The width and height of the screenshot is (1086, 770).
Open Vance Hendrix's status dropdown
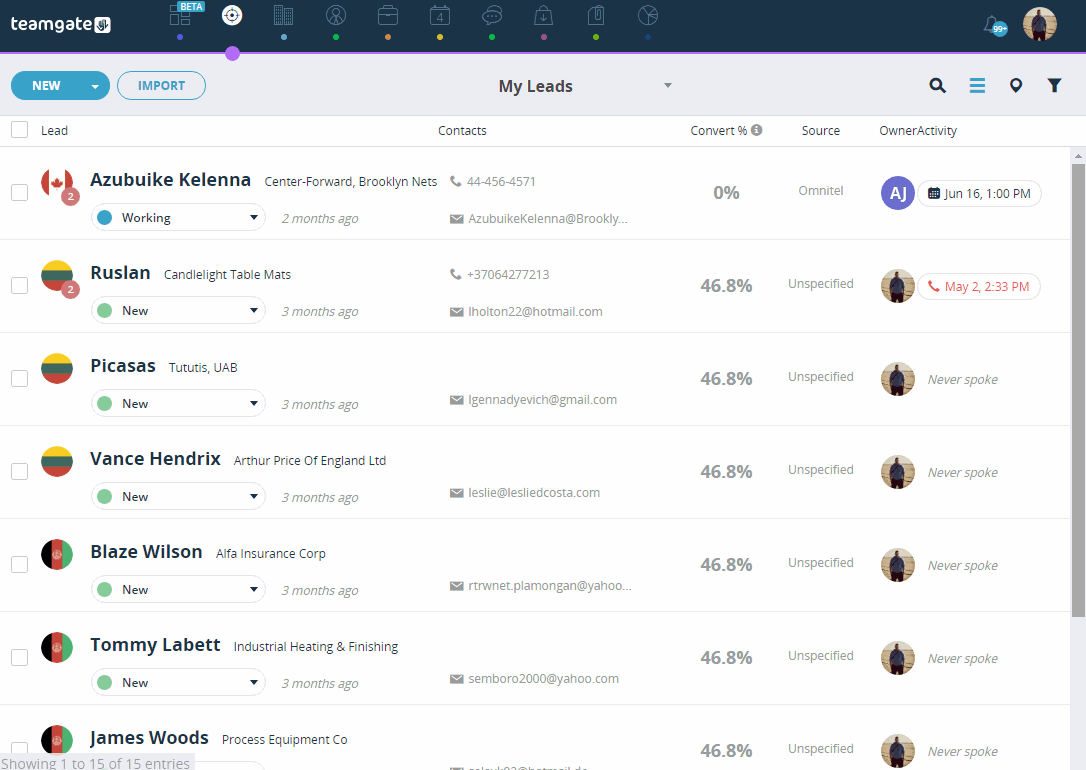(178, 496)
